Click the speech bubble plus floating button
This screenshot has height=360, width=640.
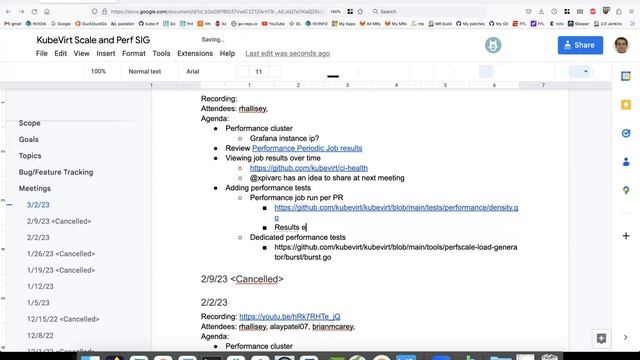point(601,338)
